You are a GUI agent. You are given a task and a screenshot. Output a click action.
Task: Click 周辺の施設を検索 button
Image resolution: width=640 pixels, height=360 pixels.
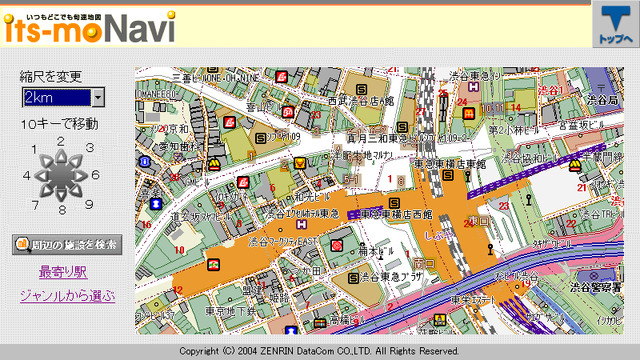67,244
